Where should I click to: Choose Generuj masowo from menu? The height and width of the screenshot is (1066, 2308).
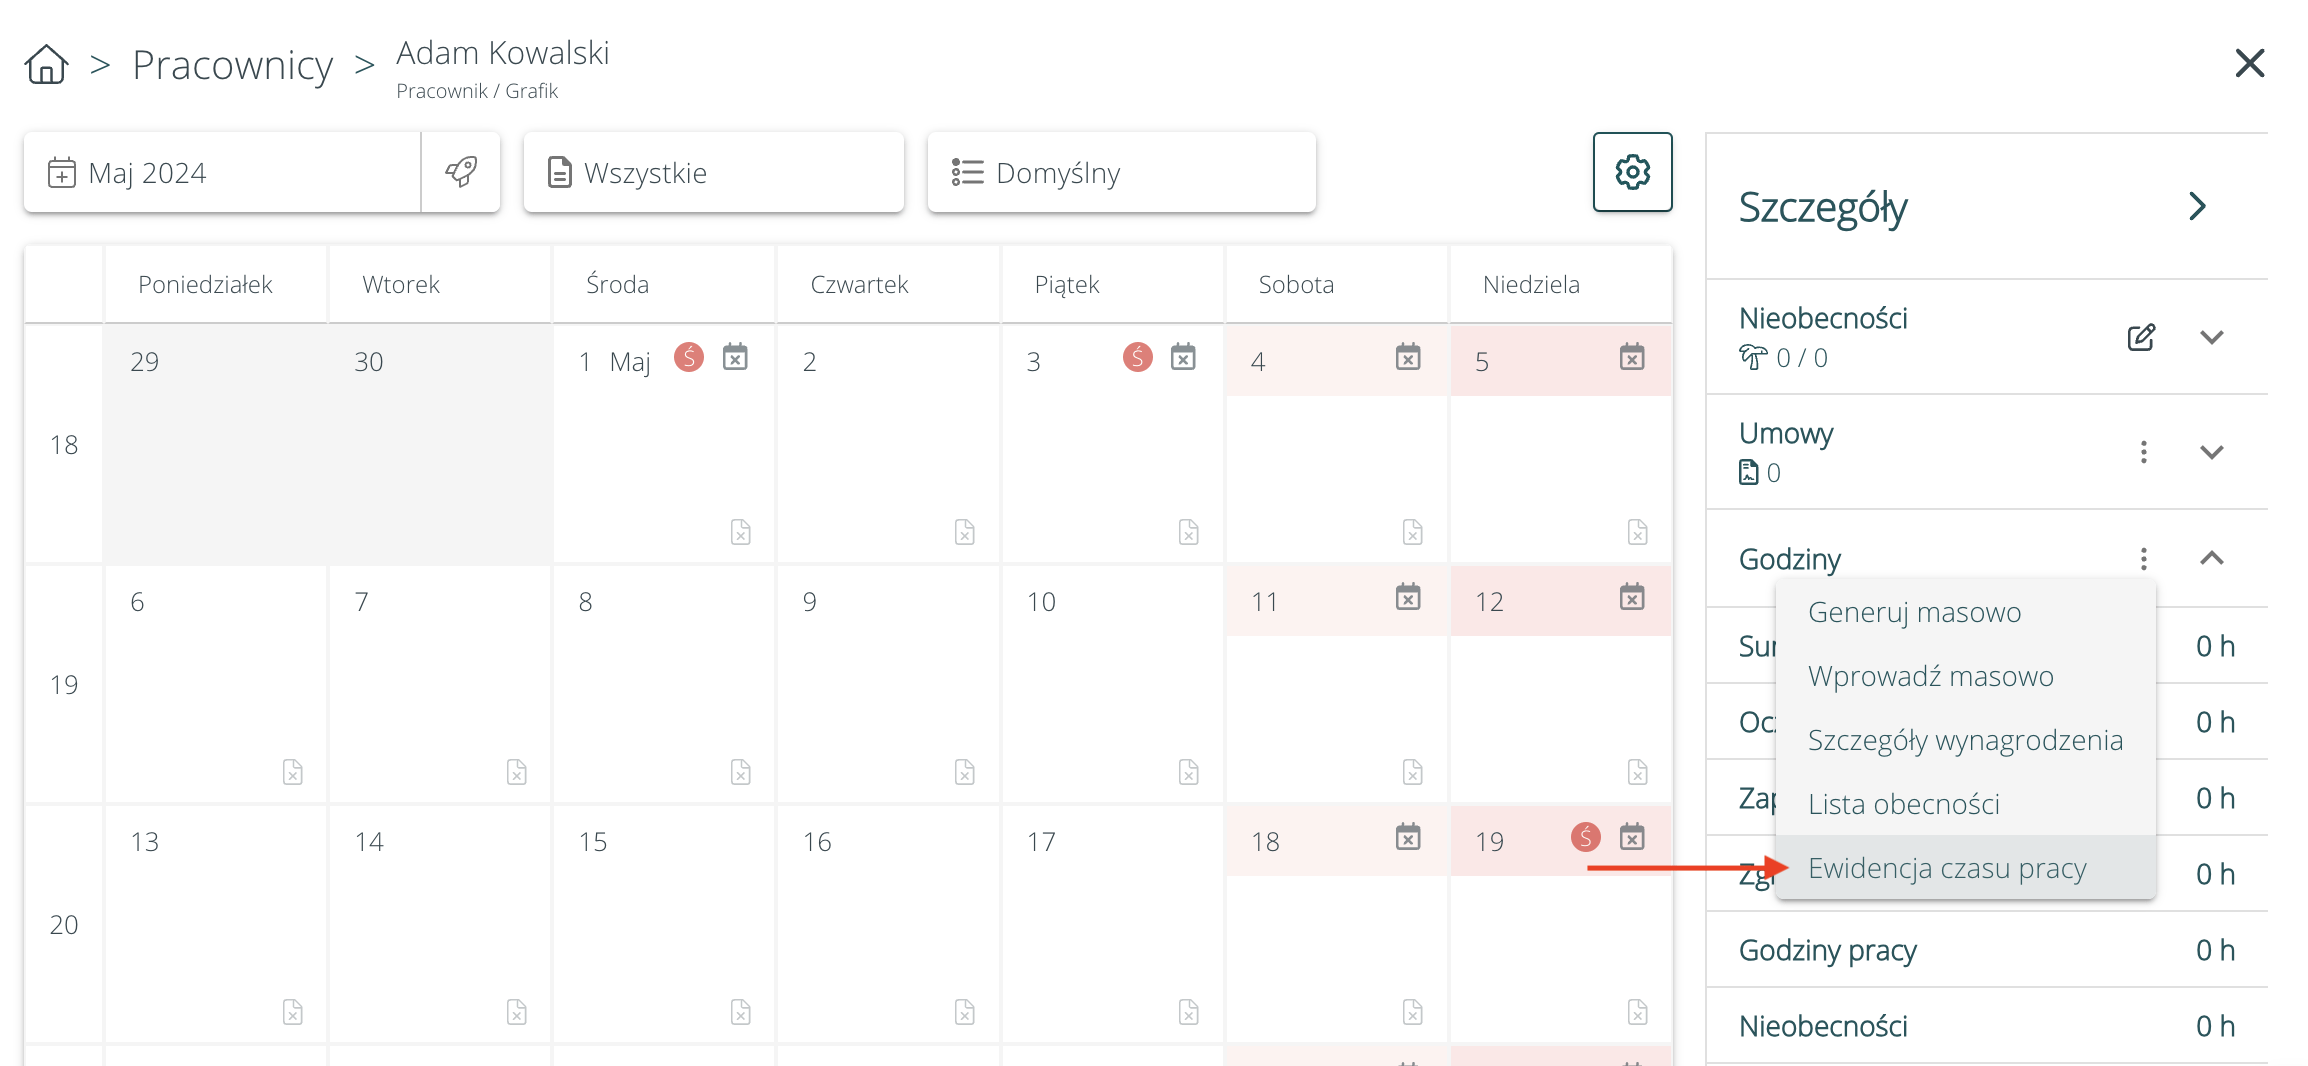pos(1914,612)
